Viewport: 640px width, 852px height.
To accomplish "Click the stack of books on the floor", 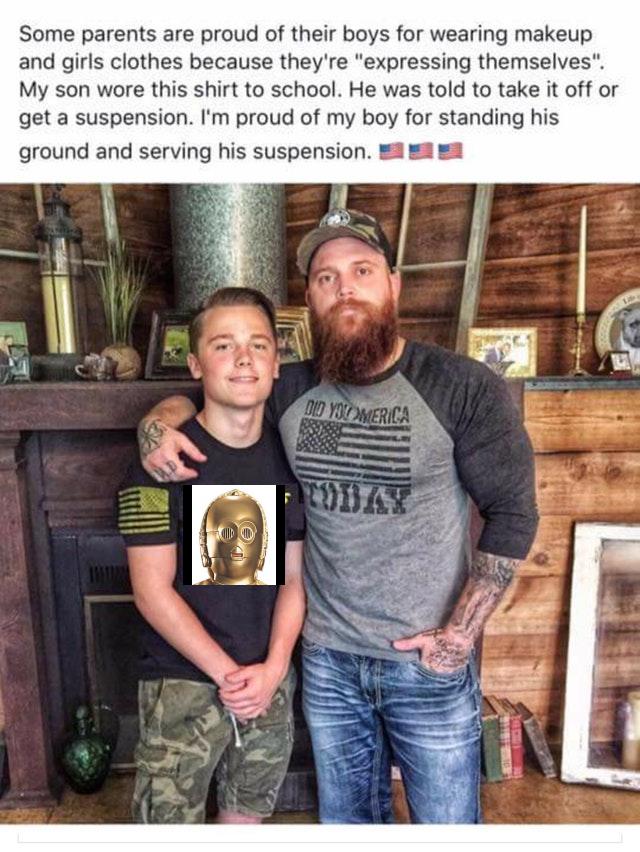I will (x=517, y=738).
